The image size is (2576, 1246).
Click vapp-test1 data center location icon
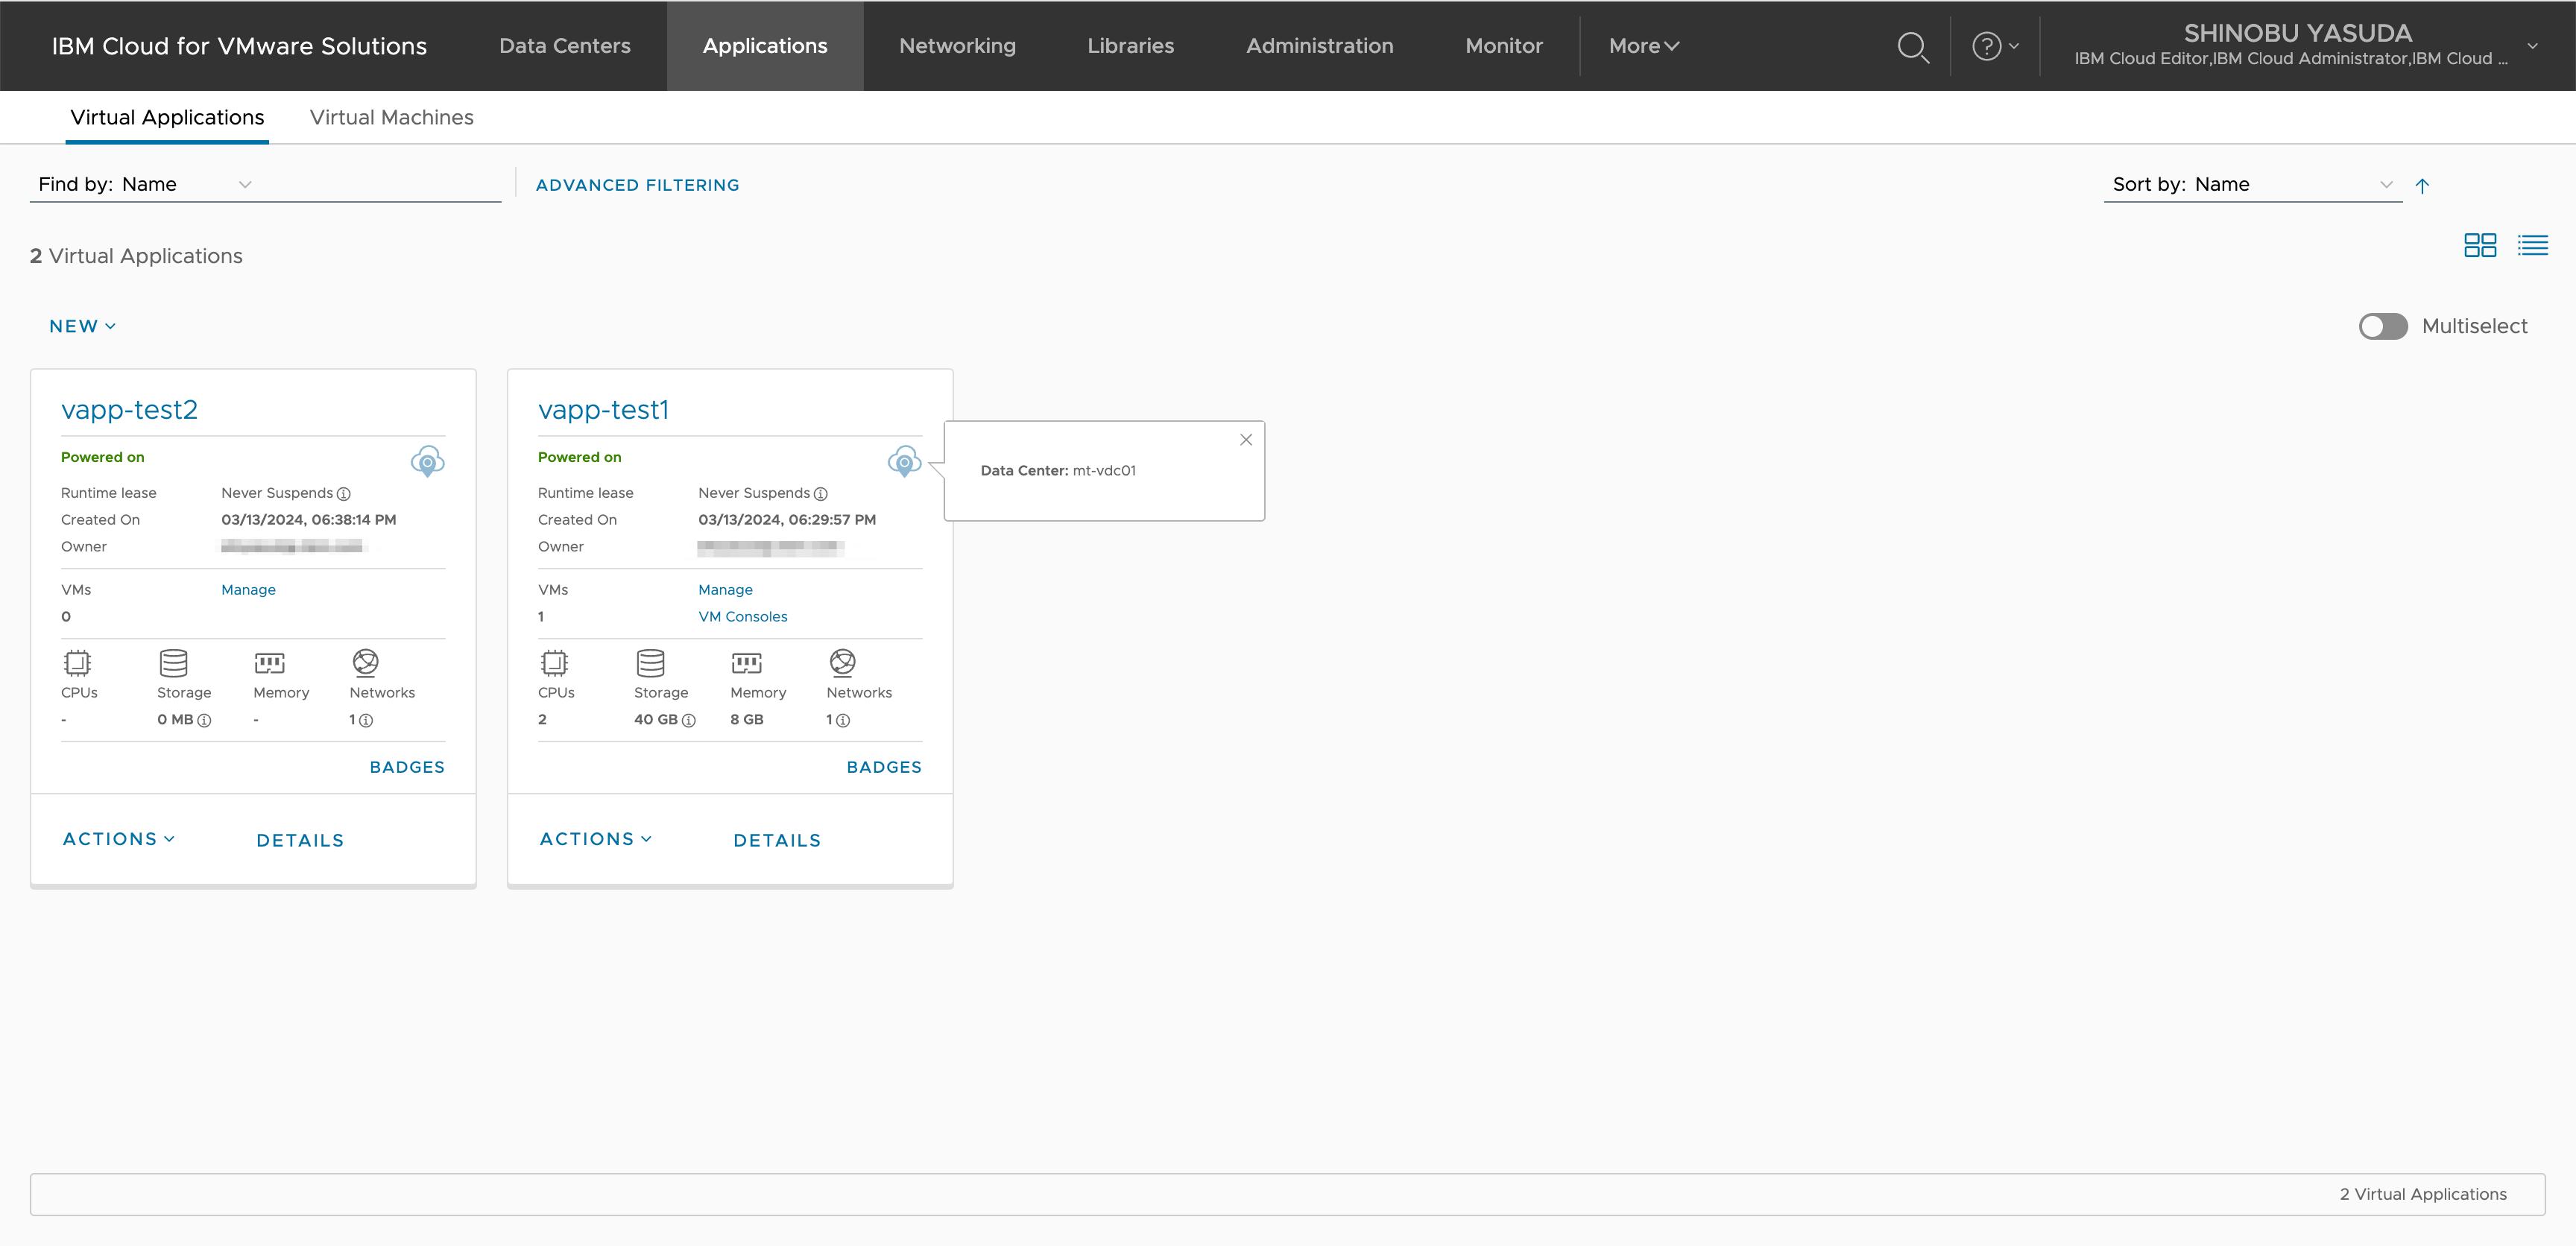tap(904, 461)
